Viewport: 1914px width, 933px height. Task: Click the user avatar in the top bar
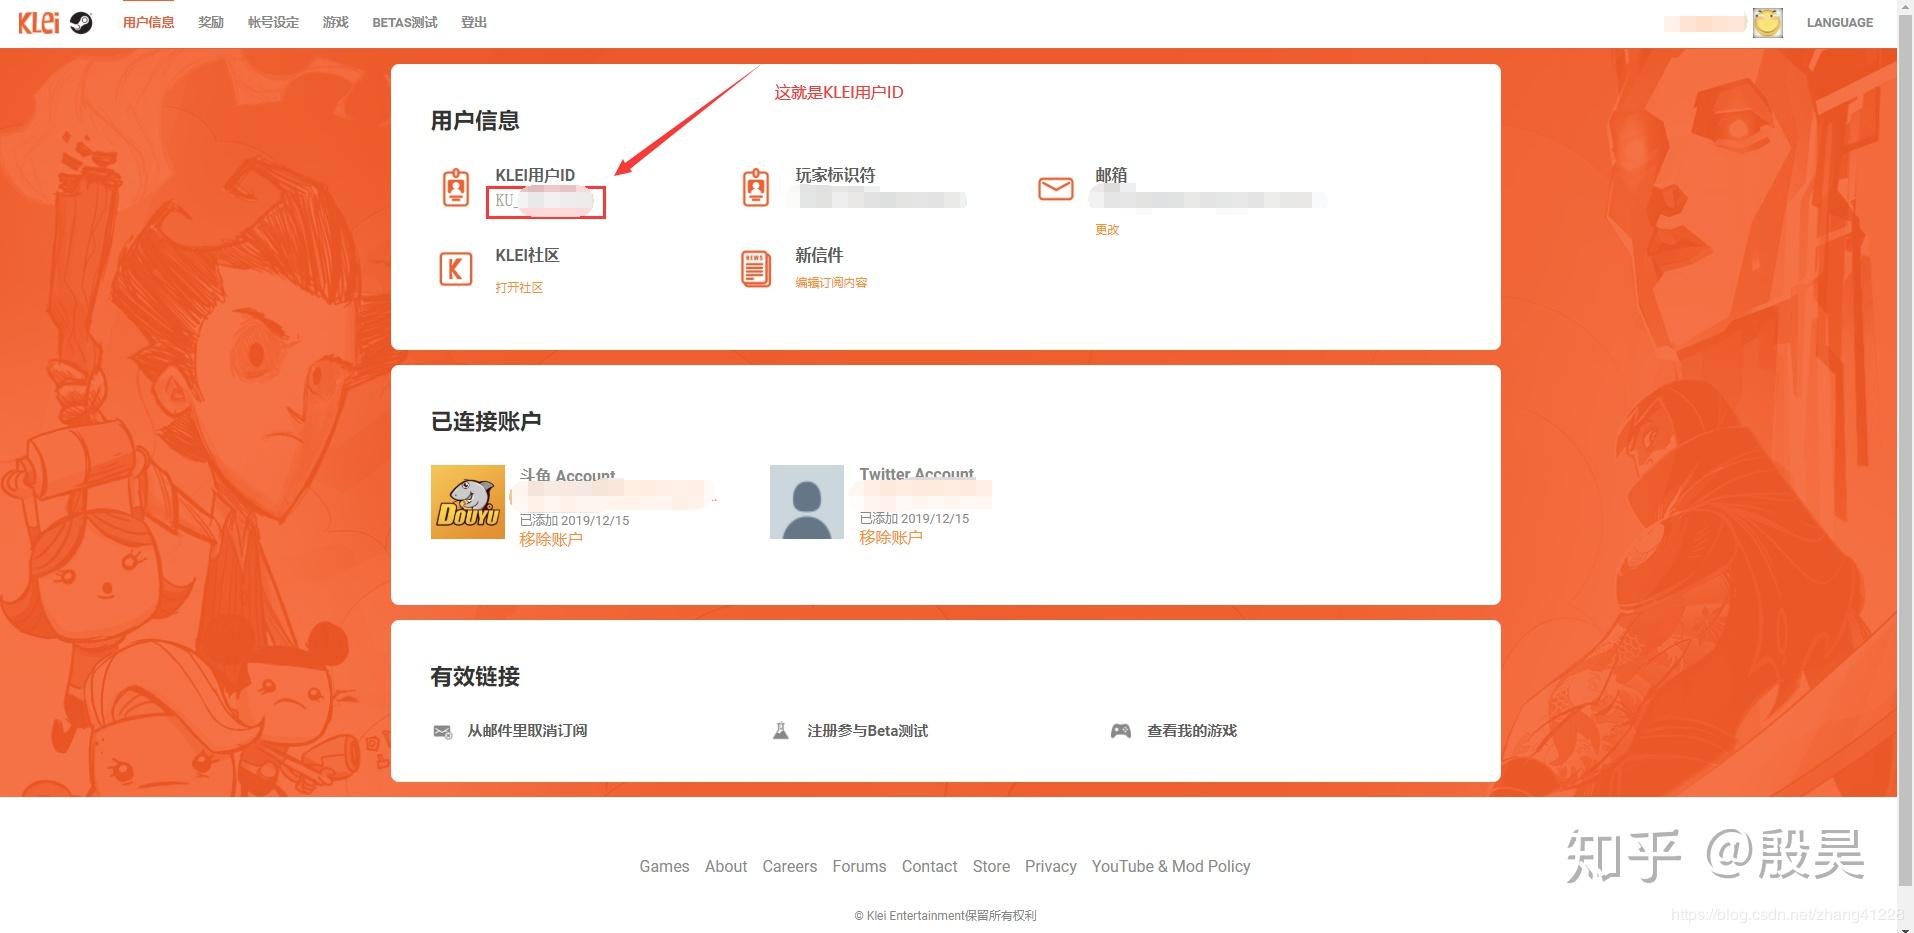coord(1767,23)
